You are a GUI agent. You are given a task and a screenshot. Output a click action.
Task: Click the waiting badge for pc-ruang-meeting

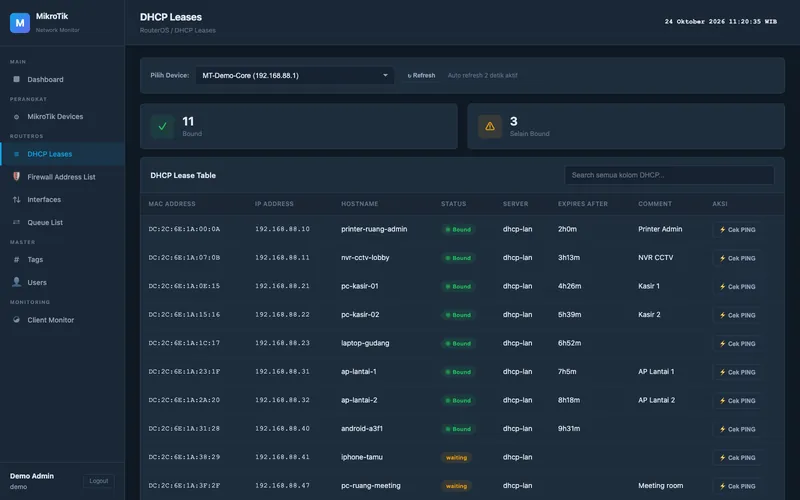click(456, 486)
